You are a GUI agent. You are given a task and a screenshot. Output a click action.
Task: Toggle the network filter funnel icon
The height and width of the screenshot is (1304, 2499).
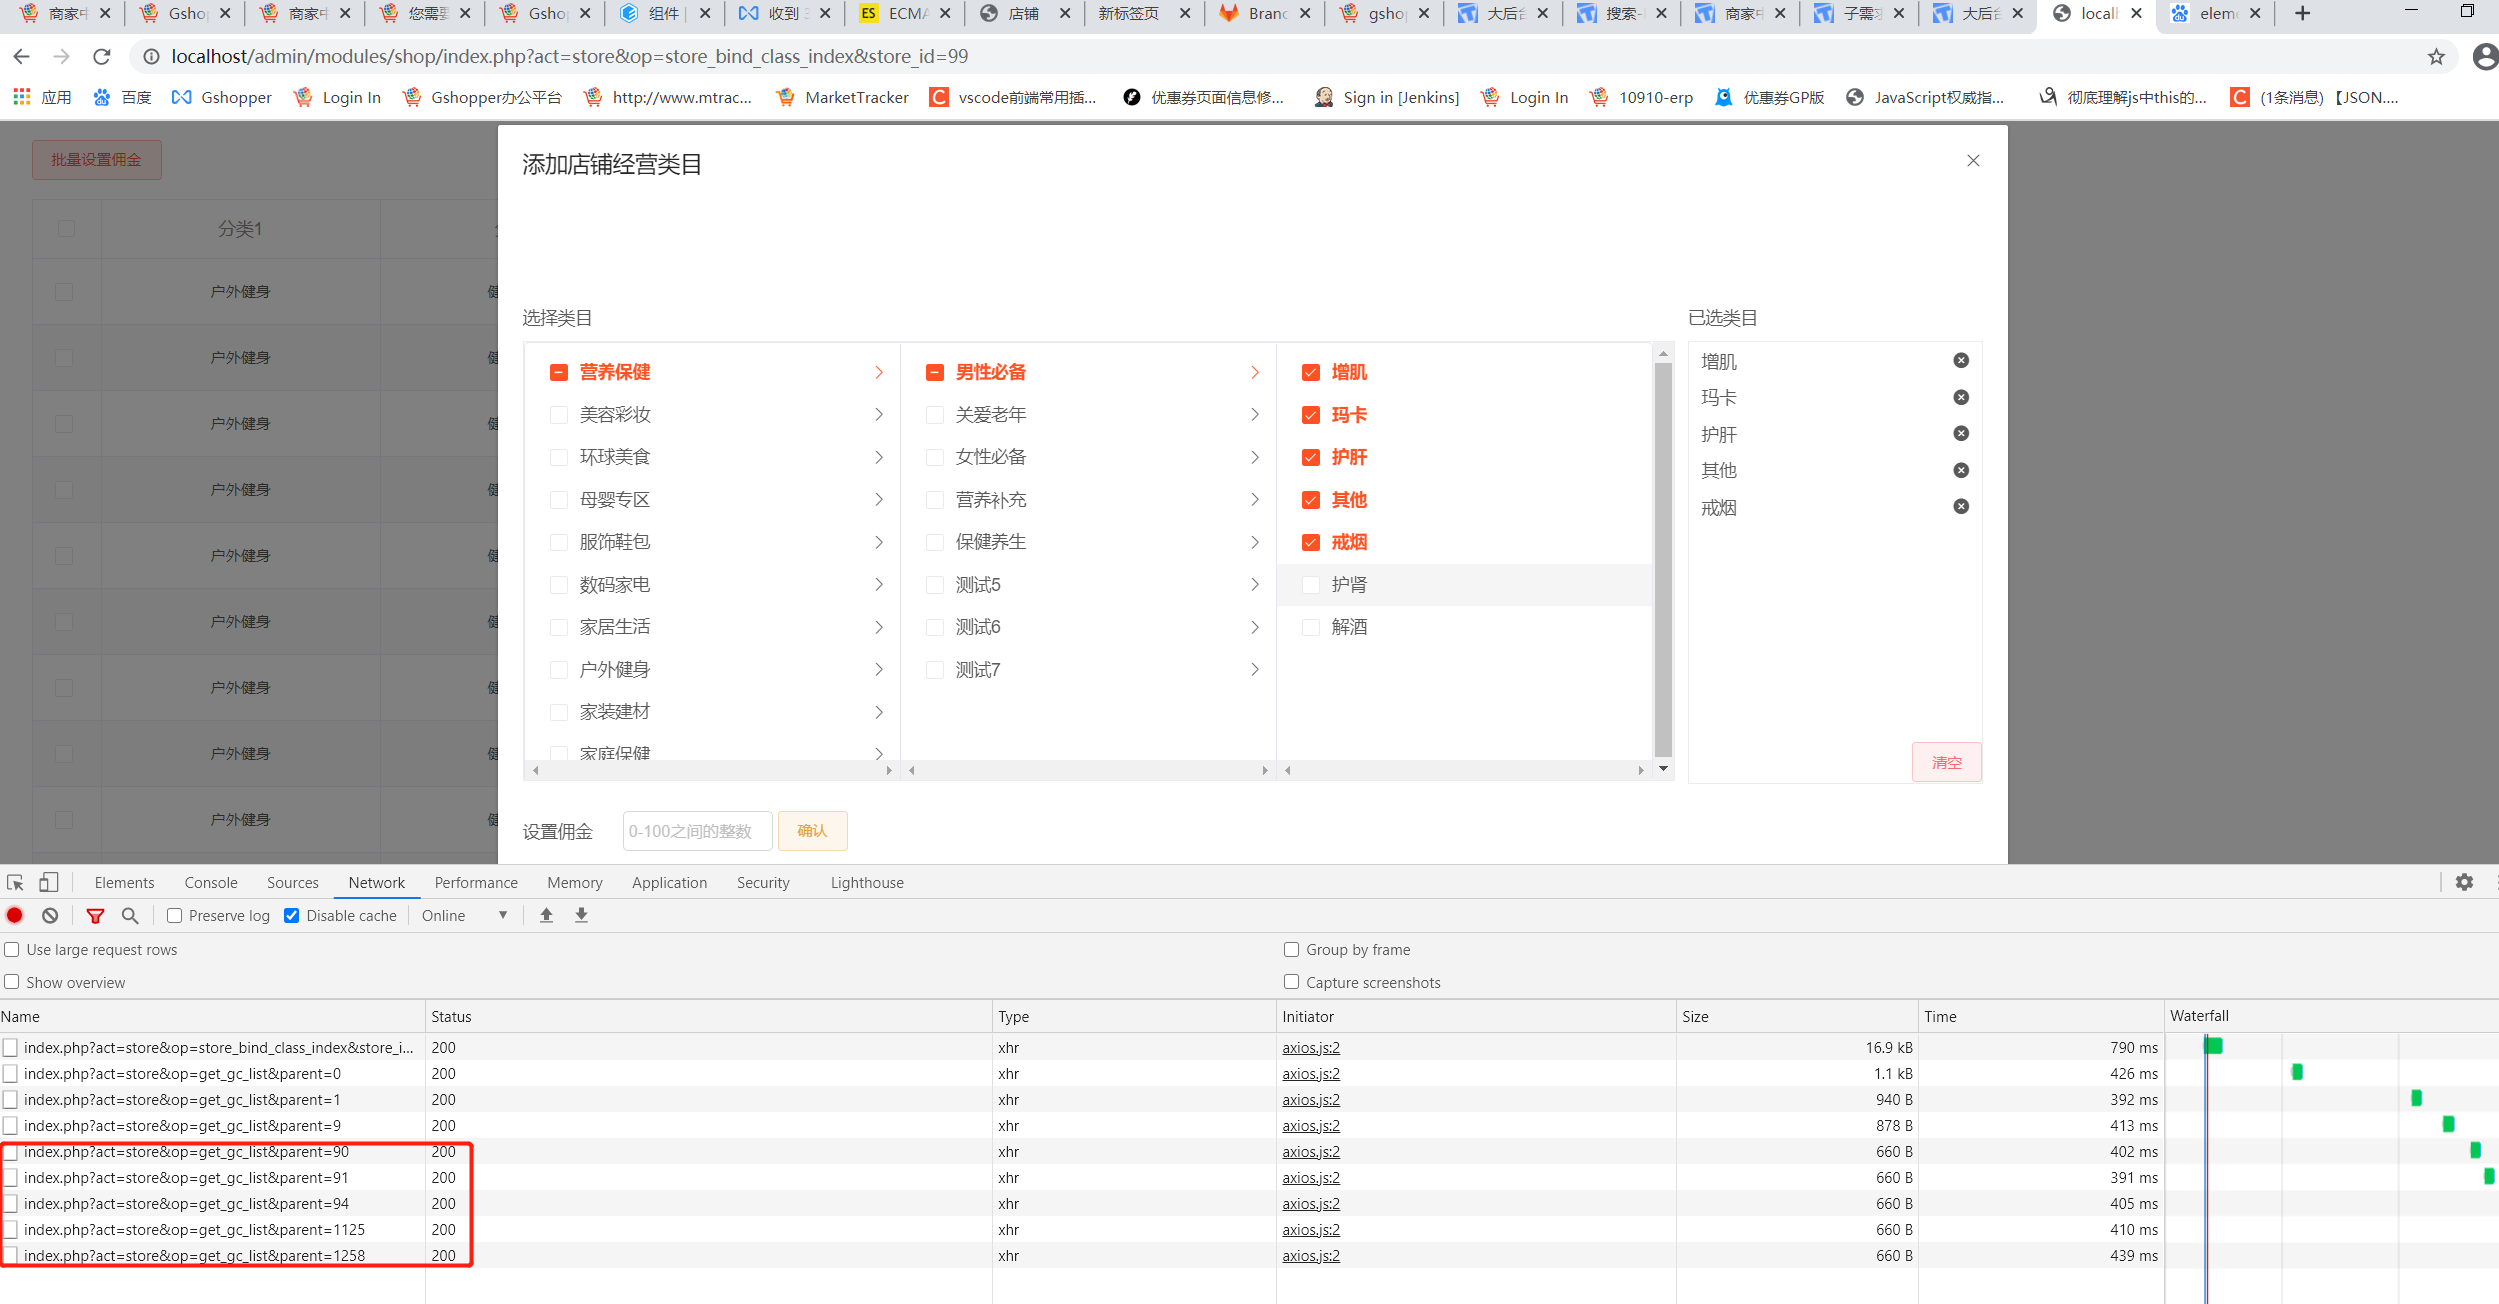click(95, 915)
